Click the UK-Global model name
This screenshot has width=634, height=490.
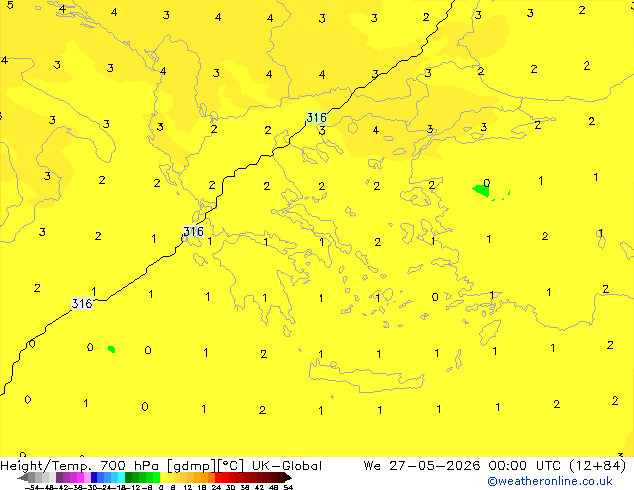click(x=287, y=466)
